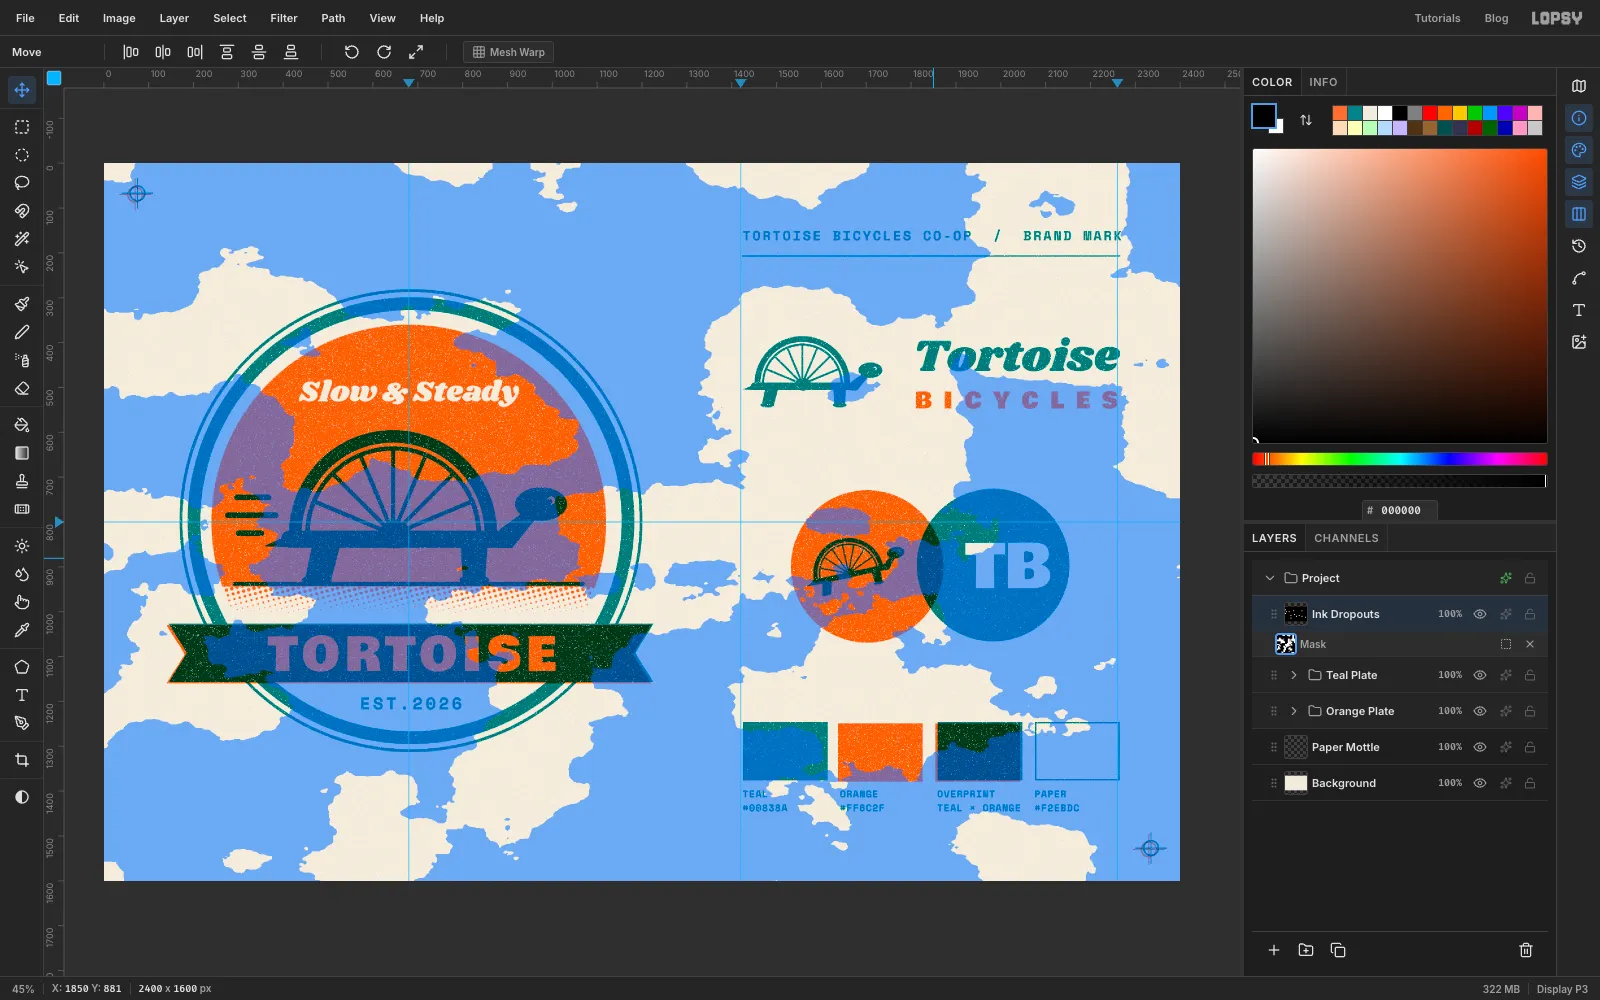Toggle Background layer visibility
The width and height of the screenshot is (1600, 1000).
(x=1480, y=783)
